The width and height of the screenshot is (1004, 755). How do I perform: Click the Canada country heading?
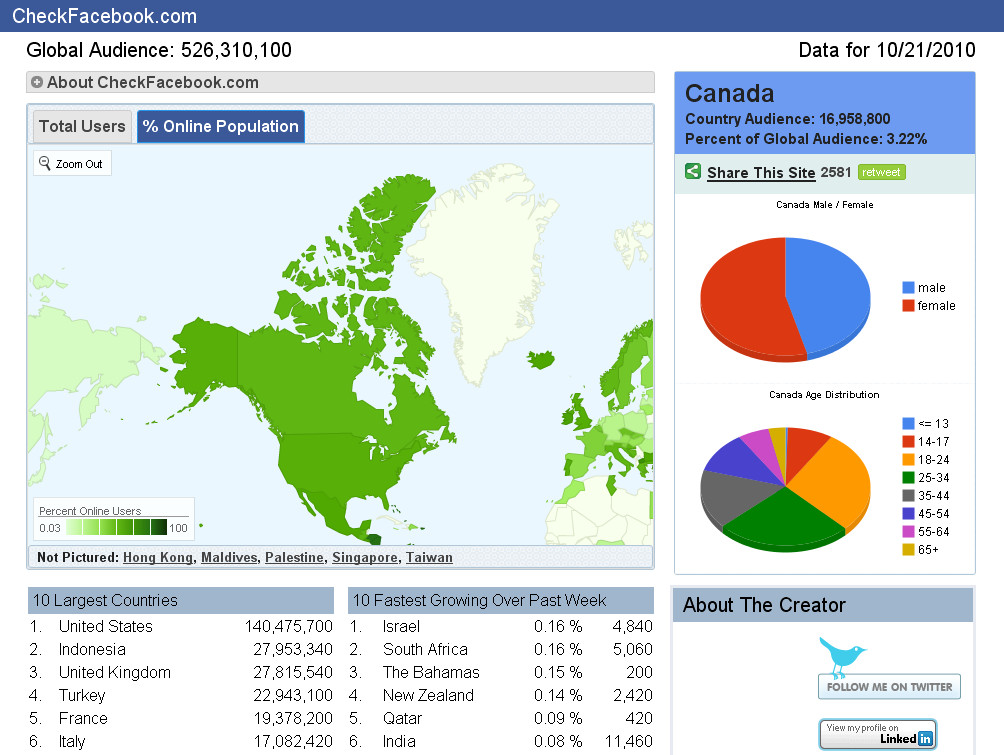pos(729,93)
